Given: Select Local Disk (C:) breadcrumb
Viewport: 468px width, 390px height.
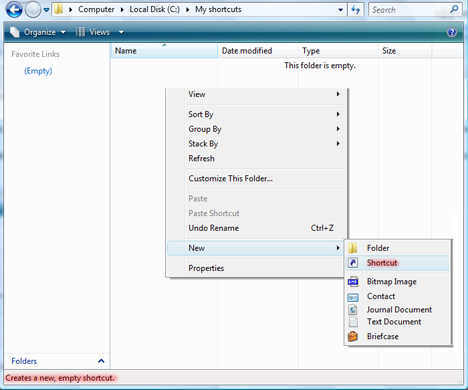Looking at the screenshot, I should 154,9.
